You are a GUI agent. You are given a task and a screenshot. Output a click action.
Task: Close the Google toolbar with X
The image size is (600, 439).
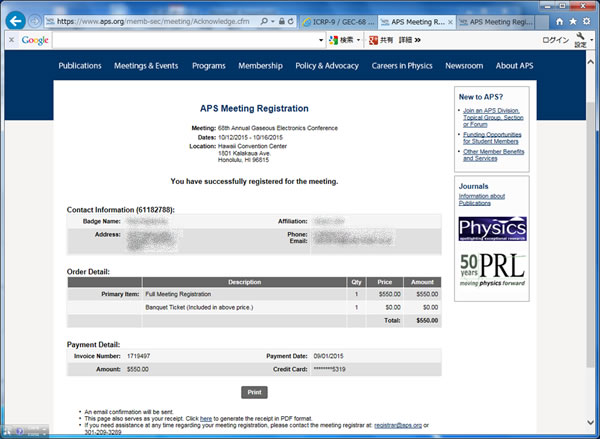point(11,39)
